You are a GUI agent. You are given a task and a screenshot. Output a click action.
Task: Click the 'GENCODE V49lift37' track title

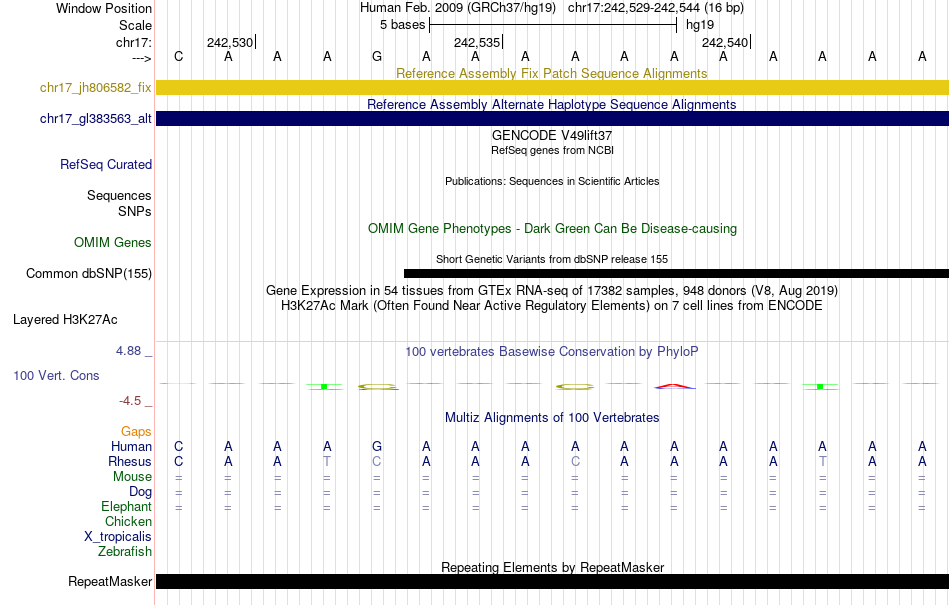[x=552, y=135]
